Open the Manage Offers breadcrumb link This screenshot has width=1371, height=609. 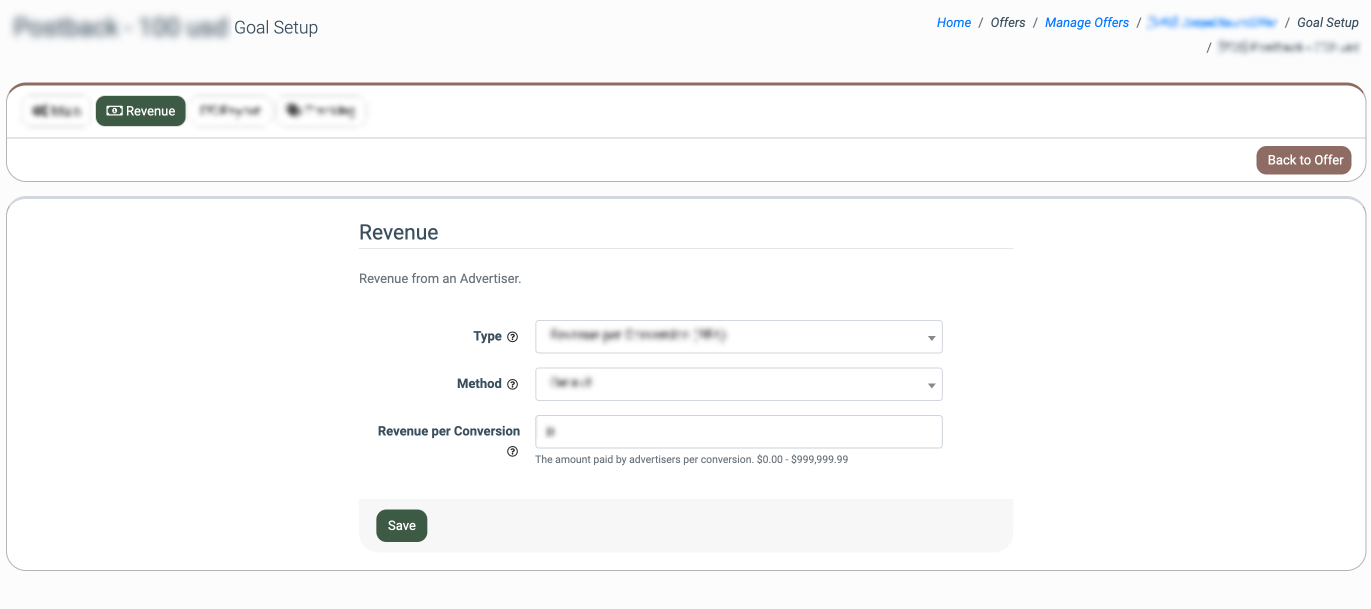pos(1086,22)
